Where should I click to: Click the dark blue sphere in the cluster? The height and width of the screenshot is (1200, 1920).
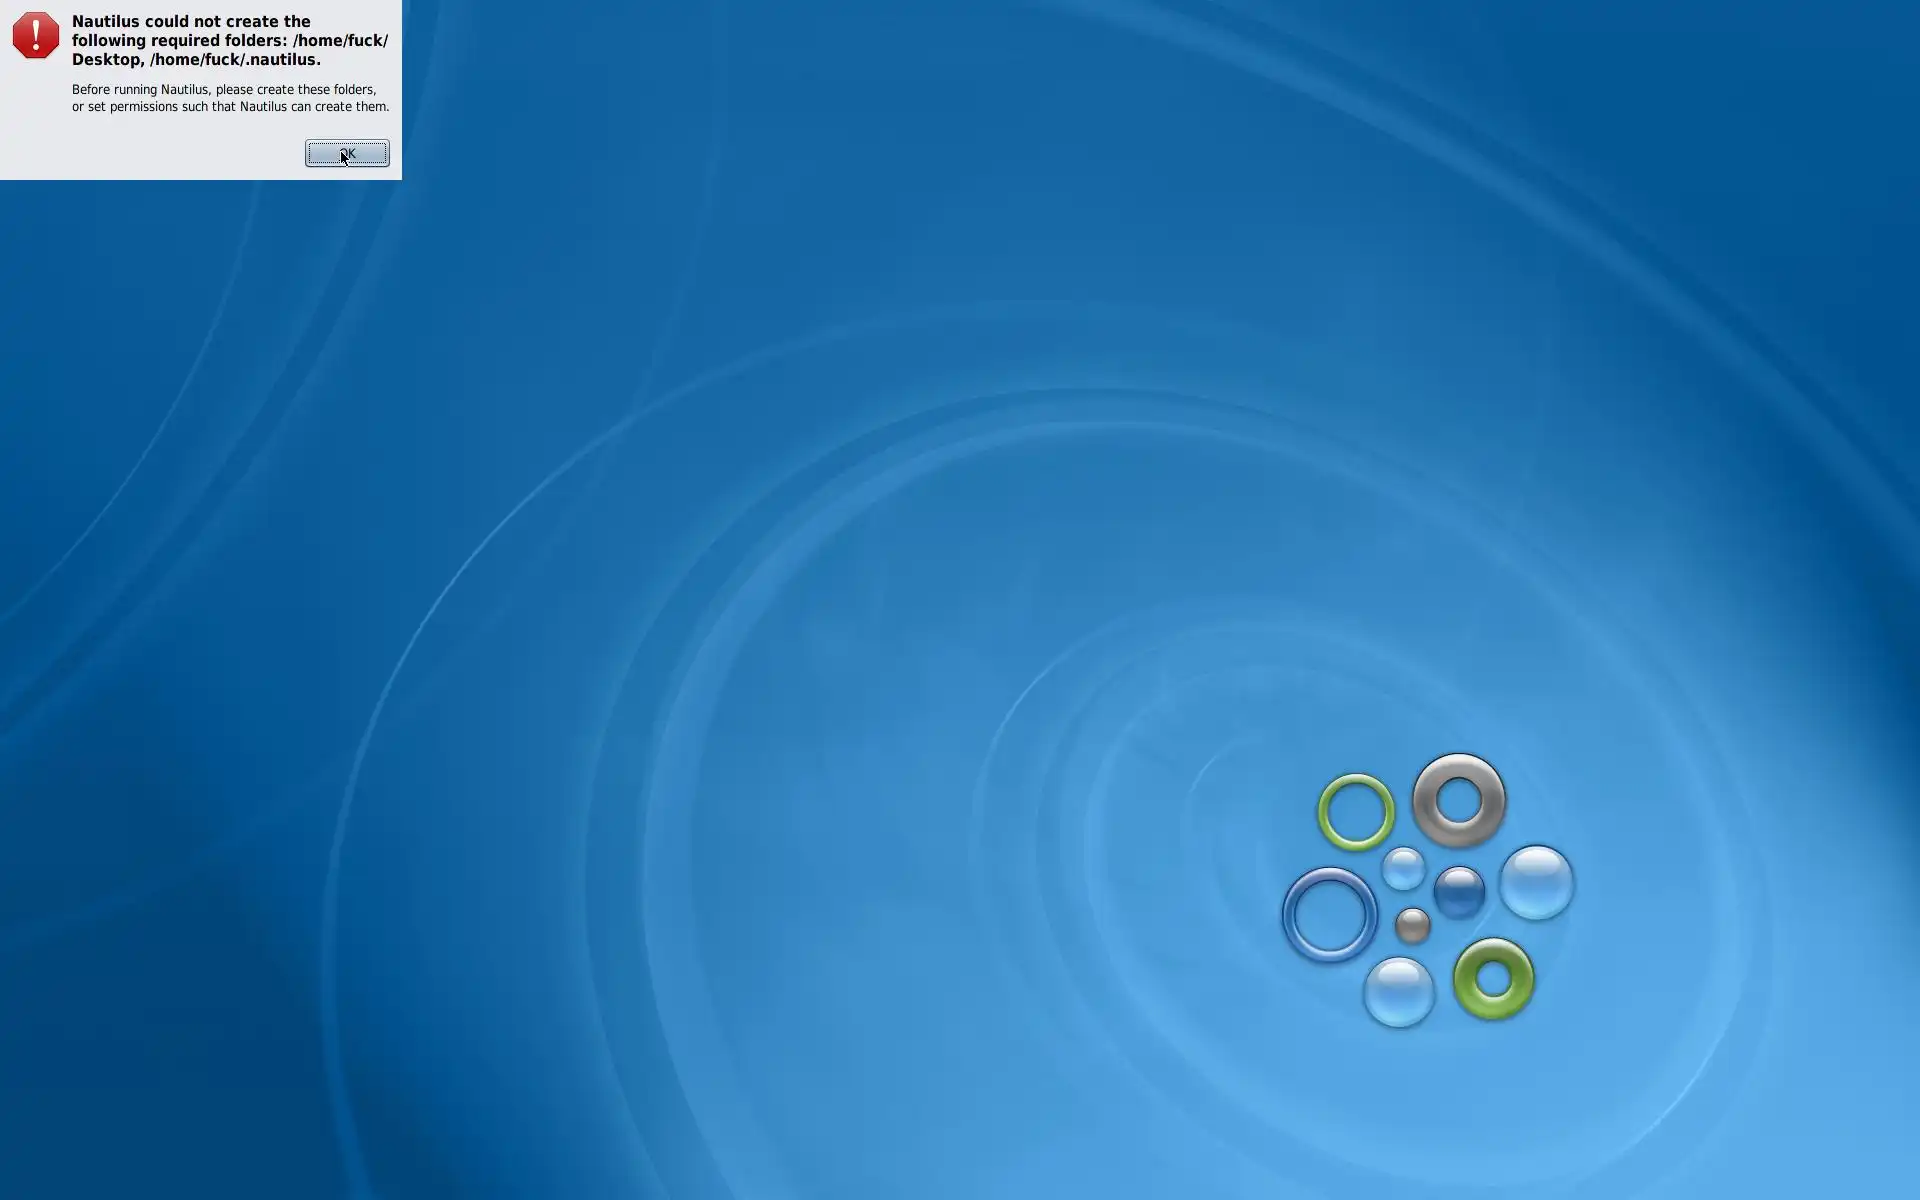[1459, 892]
